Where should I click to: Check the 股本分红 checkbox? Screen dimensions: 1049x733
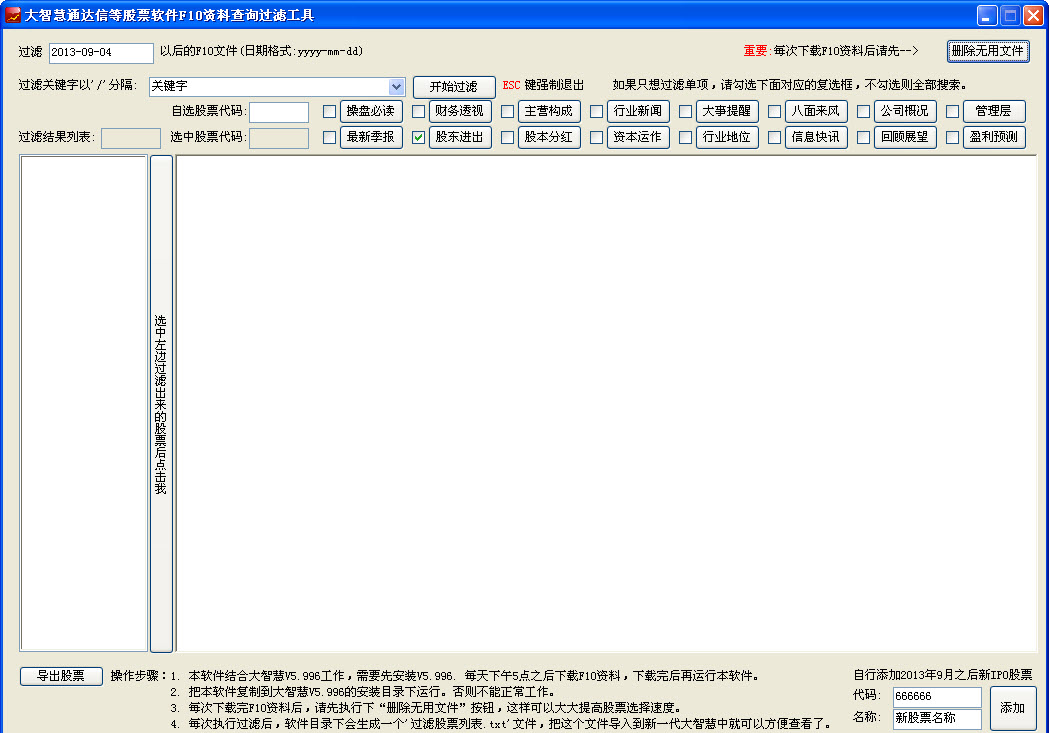click(507, 138)
